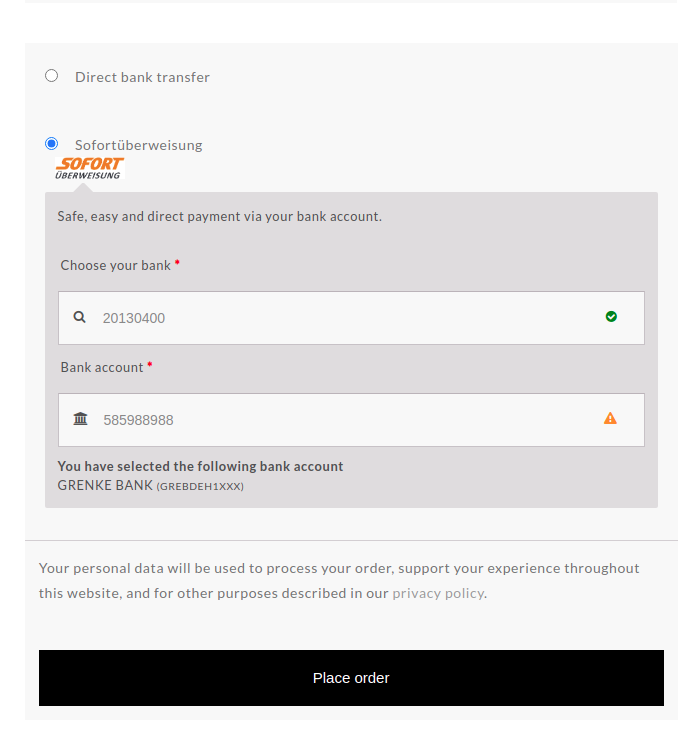Click the red asterisk beside 'Choose your bank'
The height and width of the screenshot is (732, 697).
tap(177, 264)
